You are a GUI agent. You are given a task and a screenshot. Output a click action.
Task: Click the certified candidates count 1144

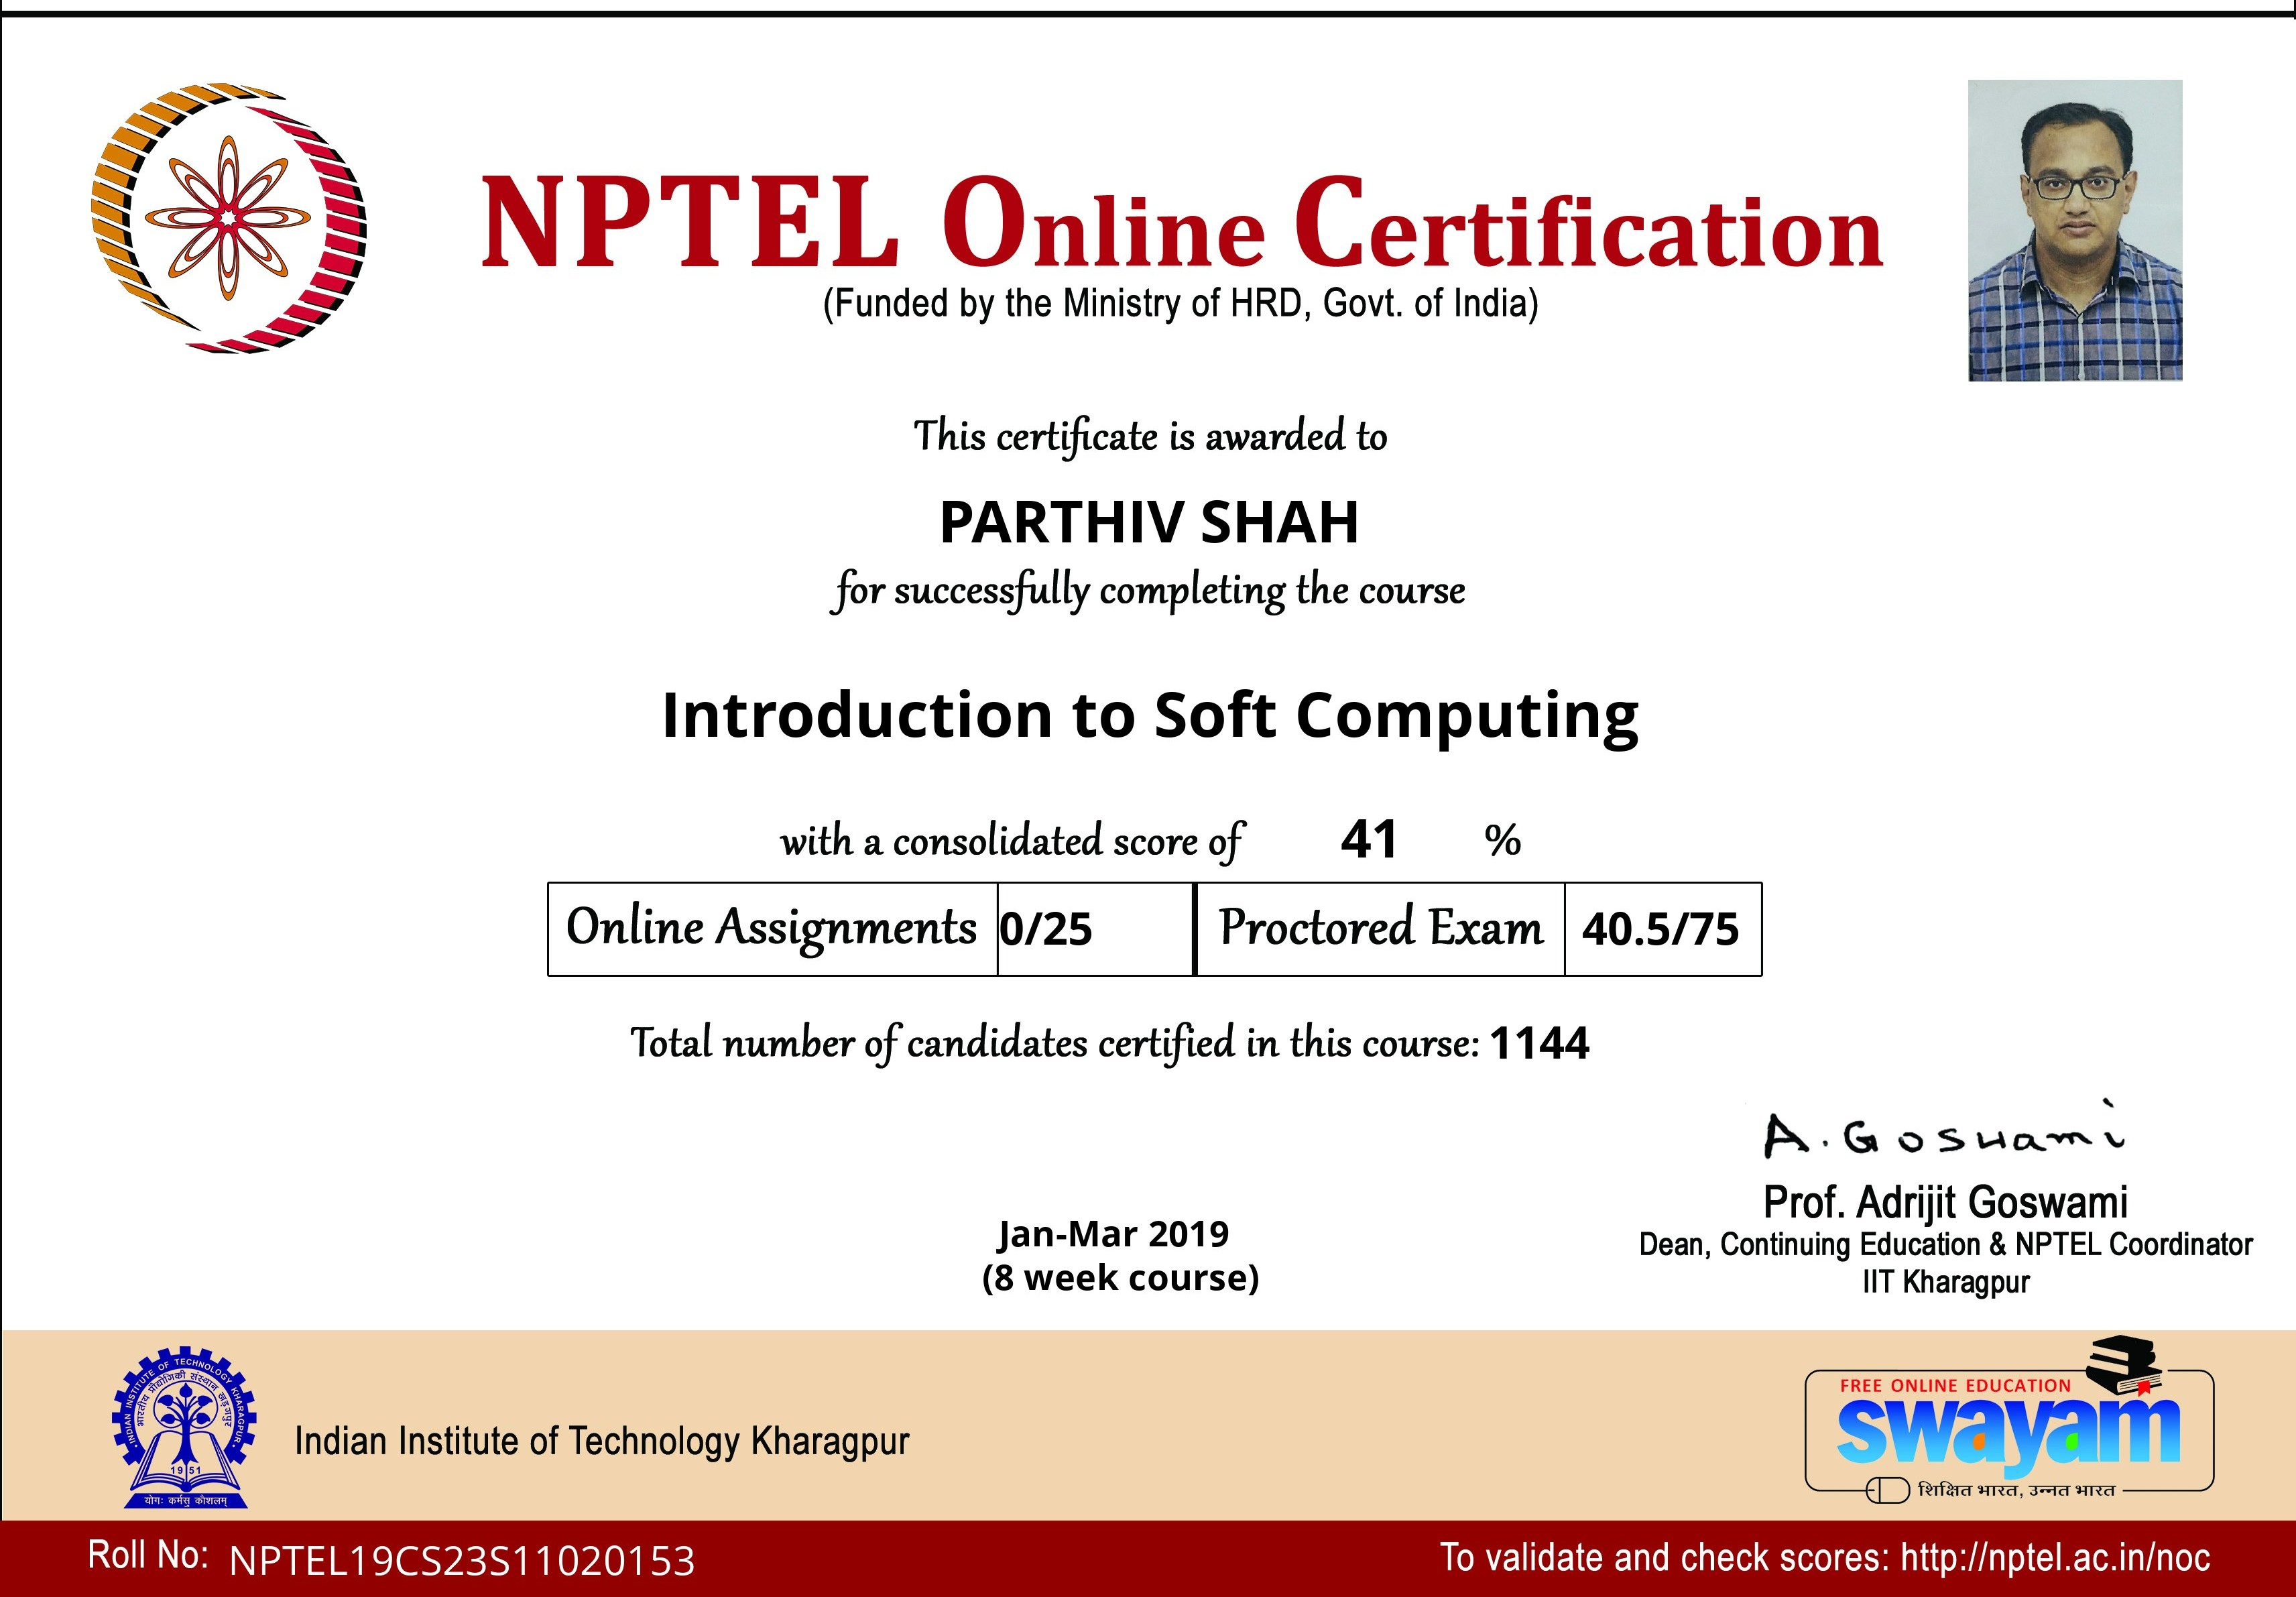1539,1044
